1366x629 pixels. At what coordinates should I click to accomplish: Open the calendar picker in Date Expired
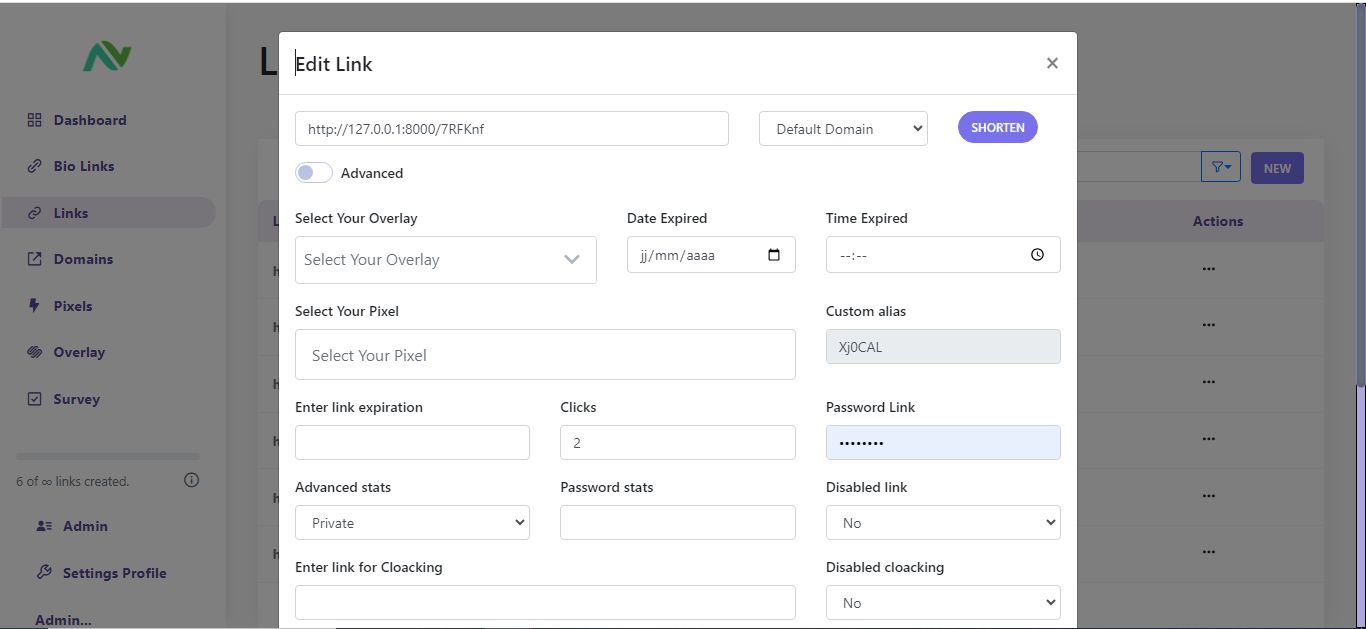[x=774, y=255]
